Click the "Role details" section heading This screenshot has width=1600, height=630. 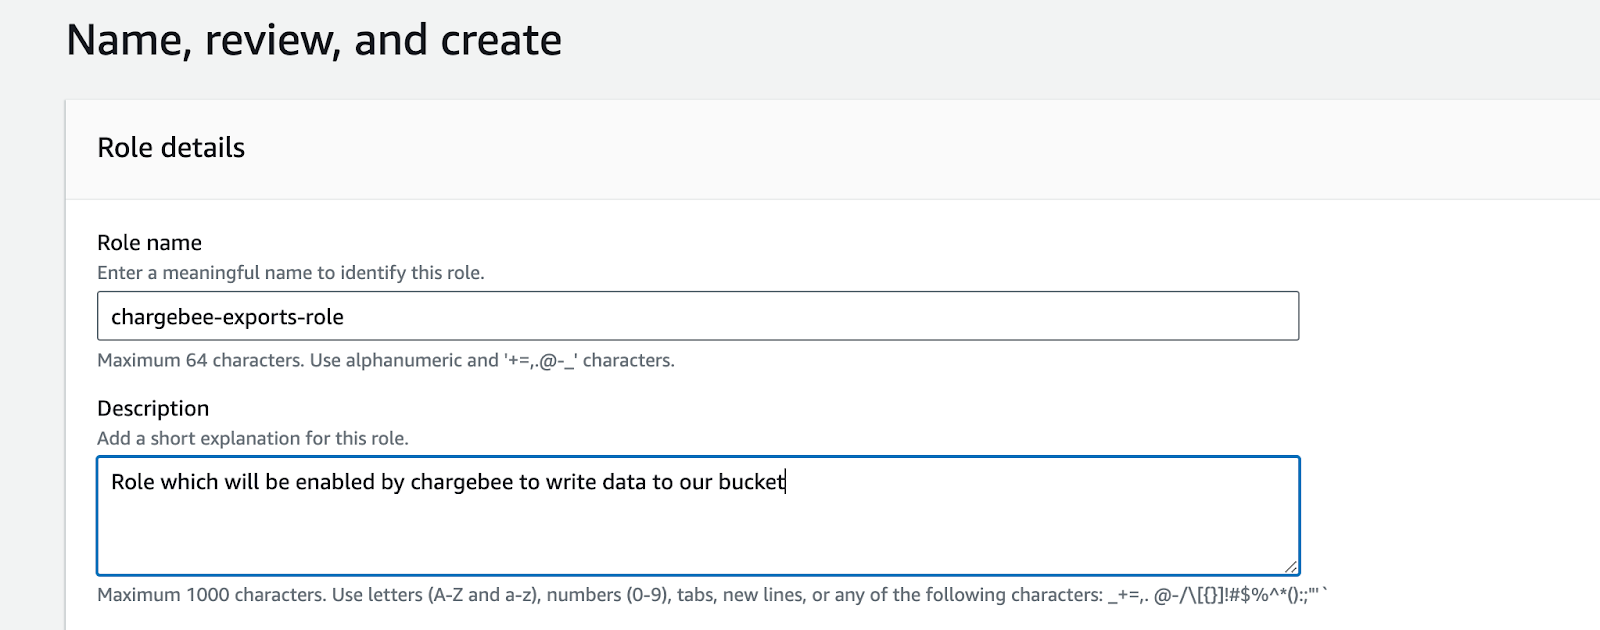(171, 148)
